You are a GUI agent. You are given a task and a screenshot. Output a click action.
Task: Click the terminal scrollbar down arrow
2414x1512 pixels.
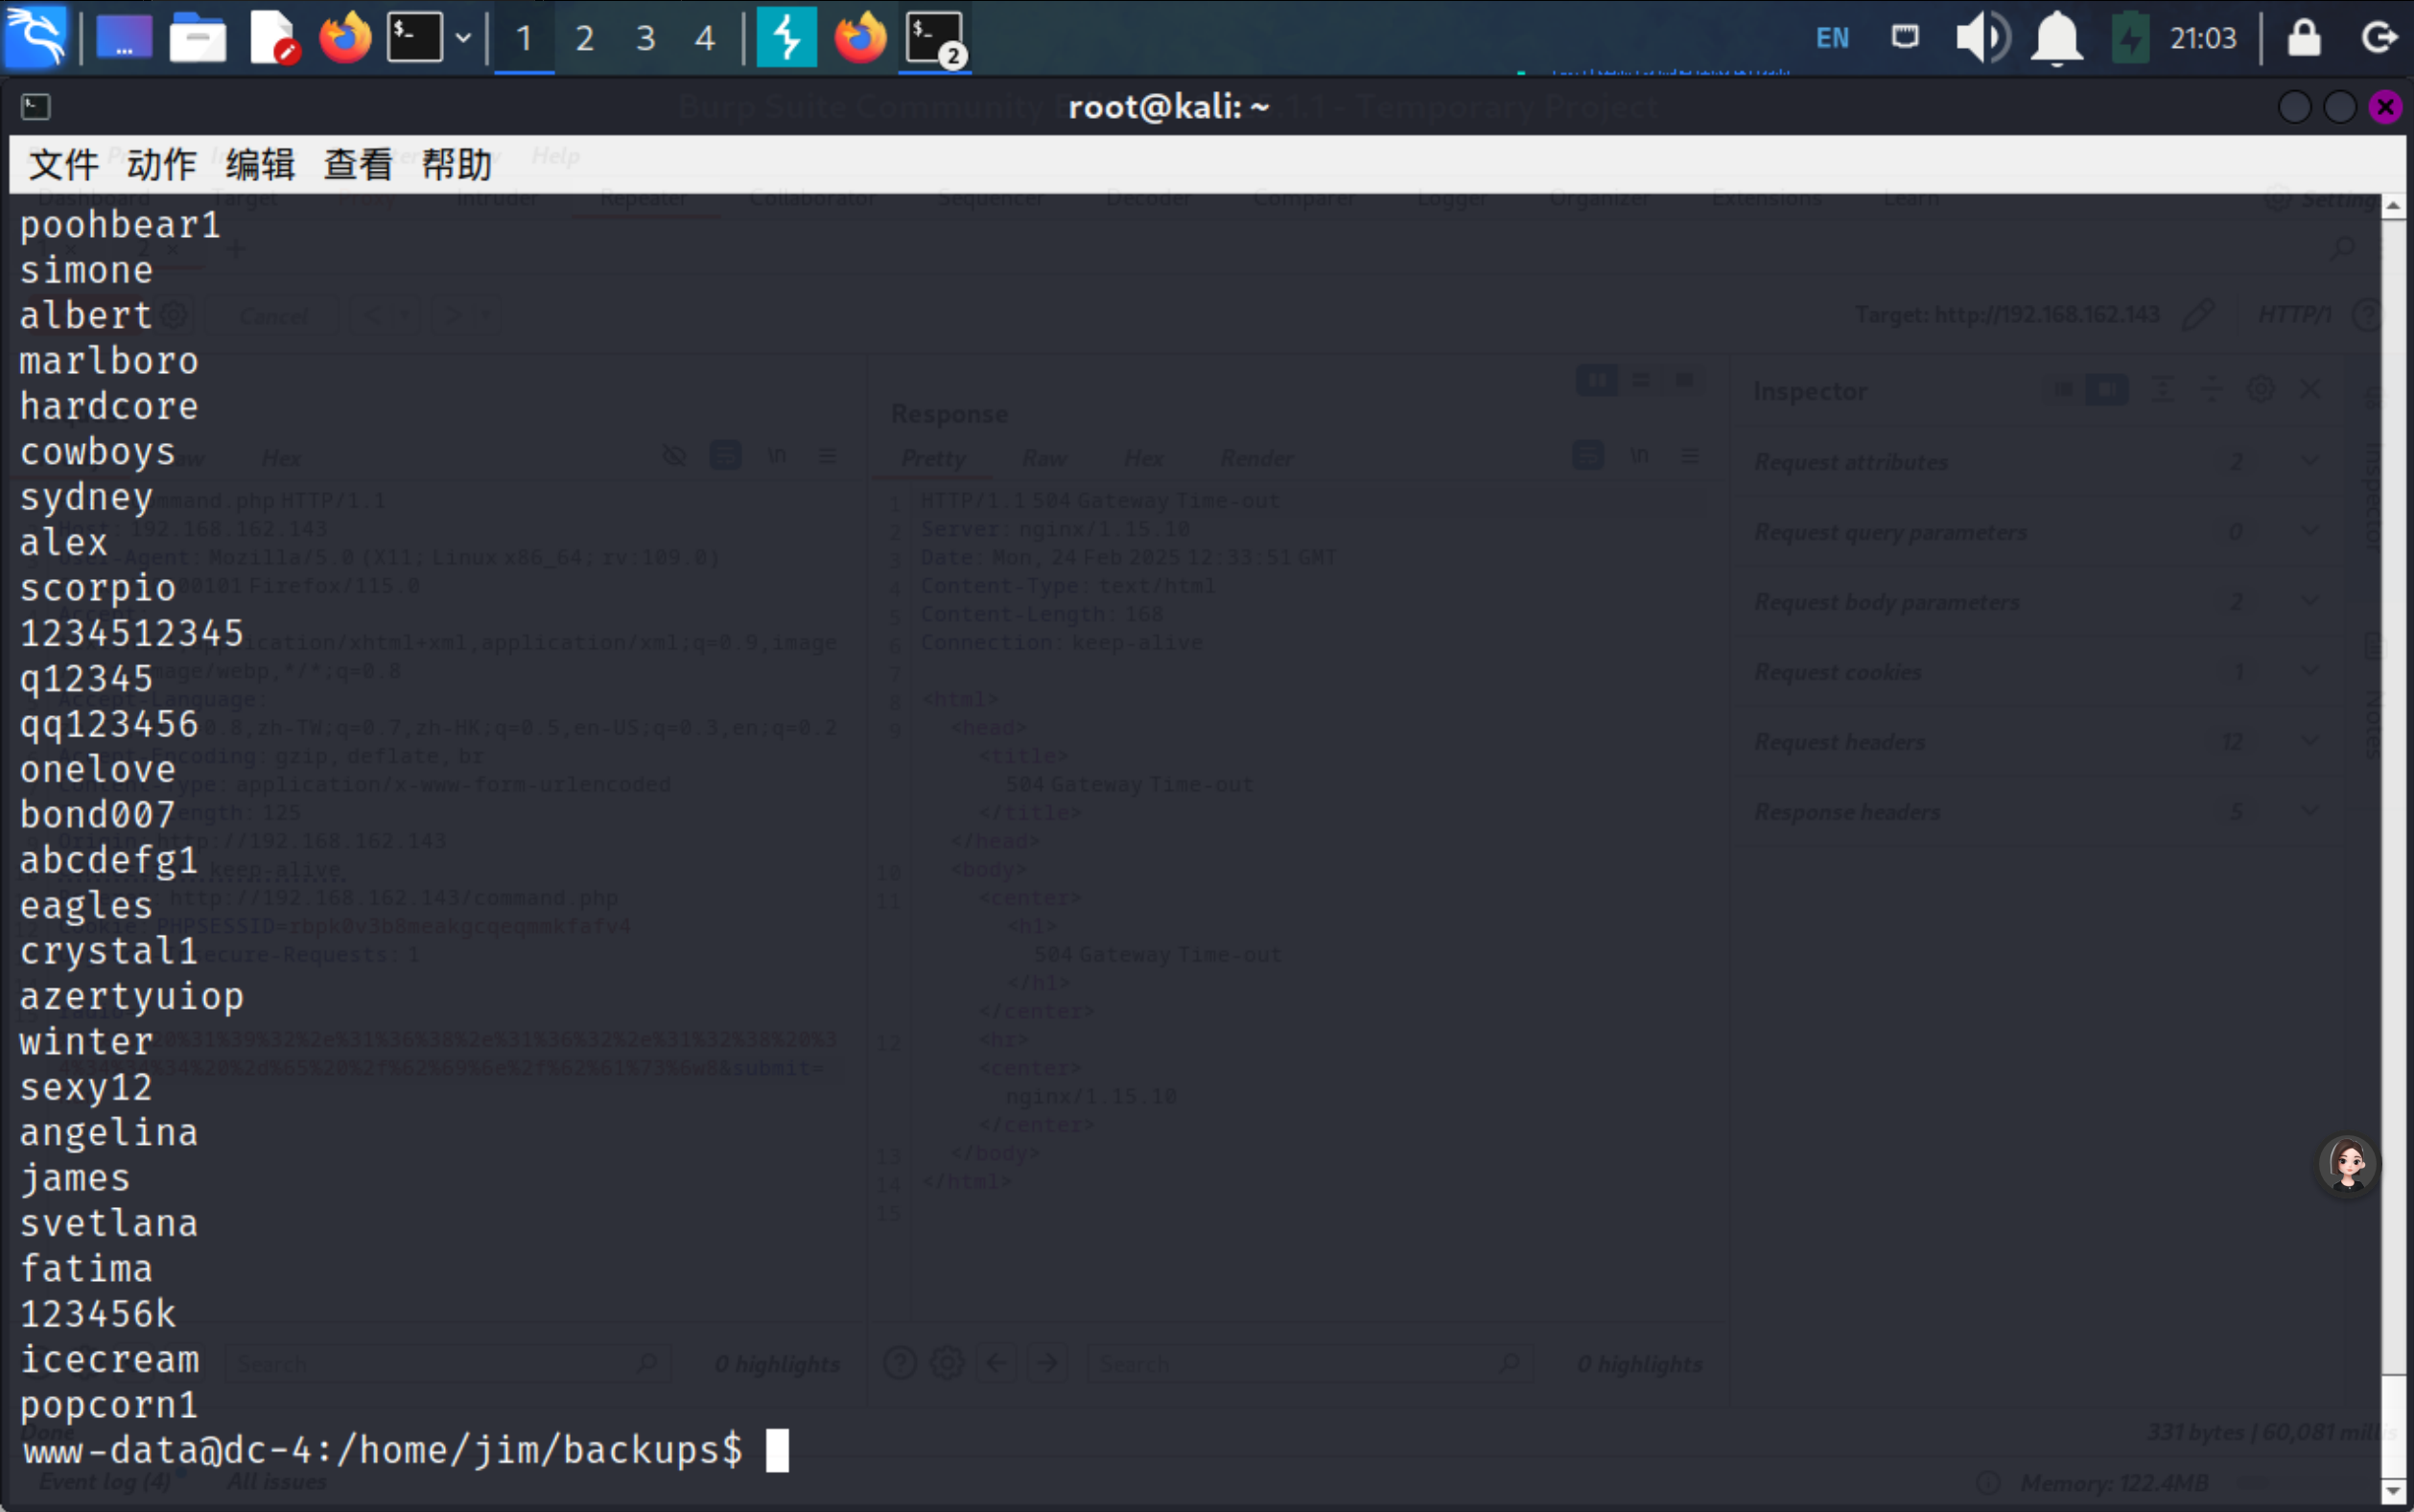click(2393, 1491)
